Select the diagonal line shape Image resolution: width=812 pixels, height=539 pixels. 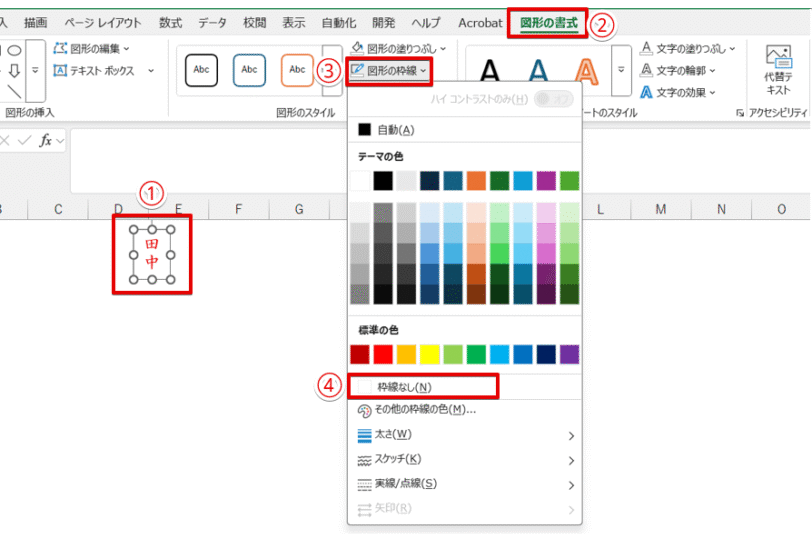tap(14, 92)
